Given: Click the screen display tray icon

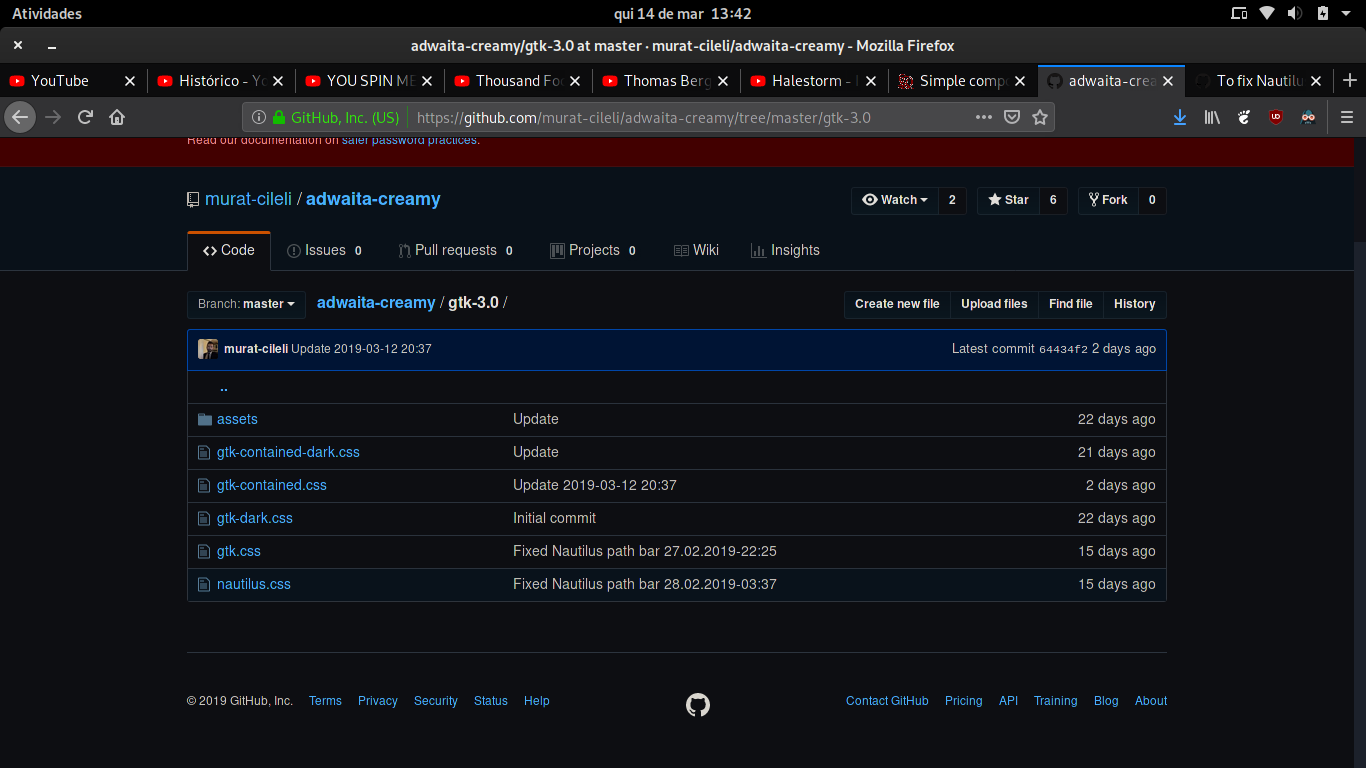Looking at the screenshot, I should pyautogui.click(x=1239, y=14).
